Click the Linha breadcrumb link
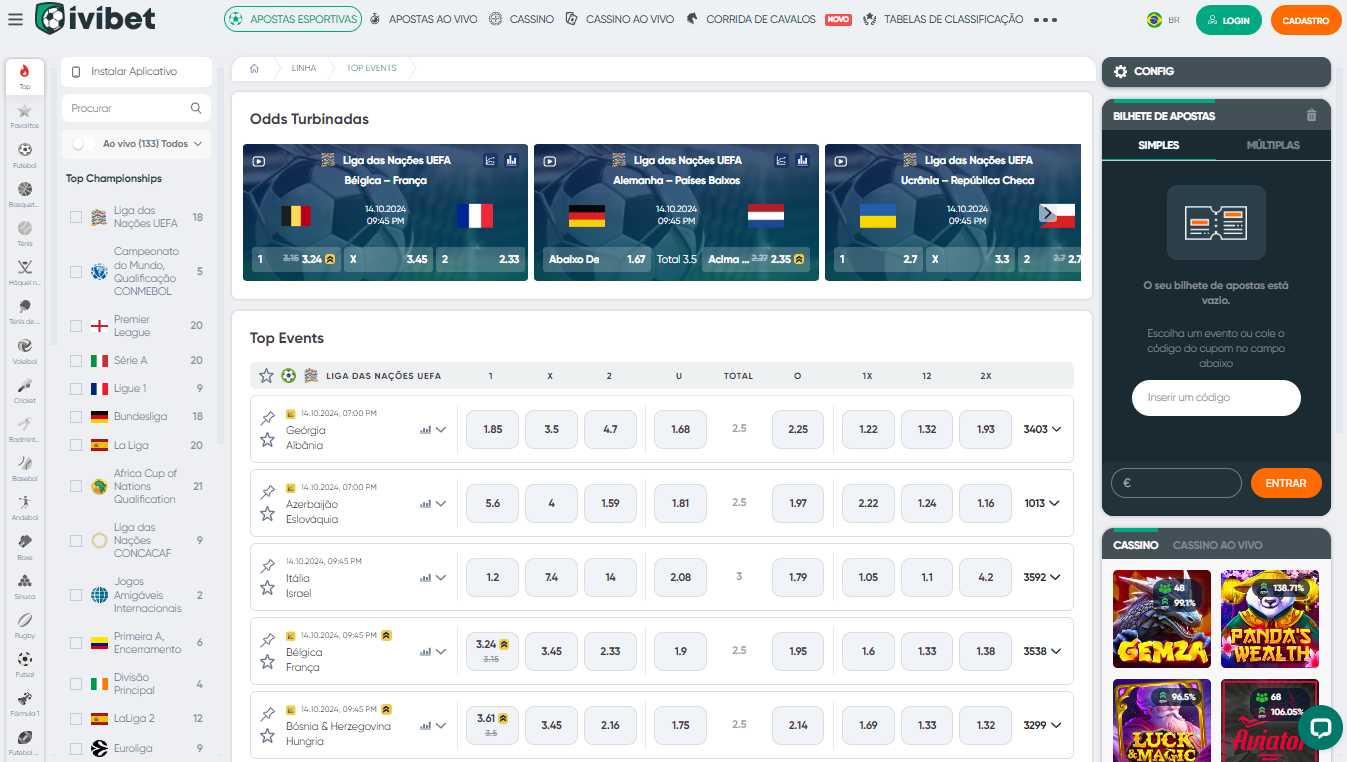Viewport: 1347px width, 762px height. point(304,68)
